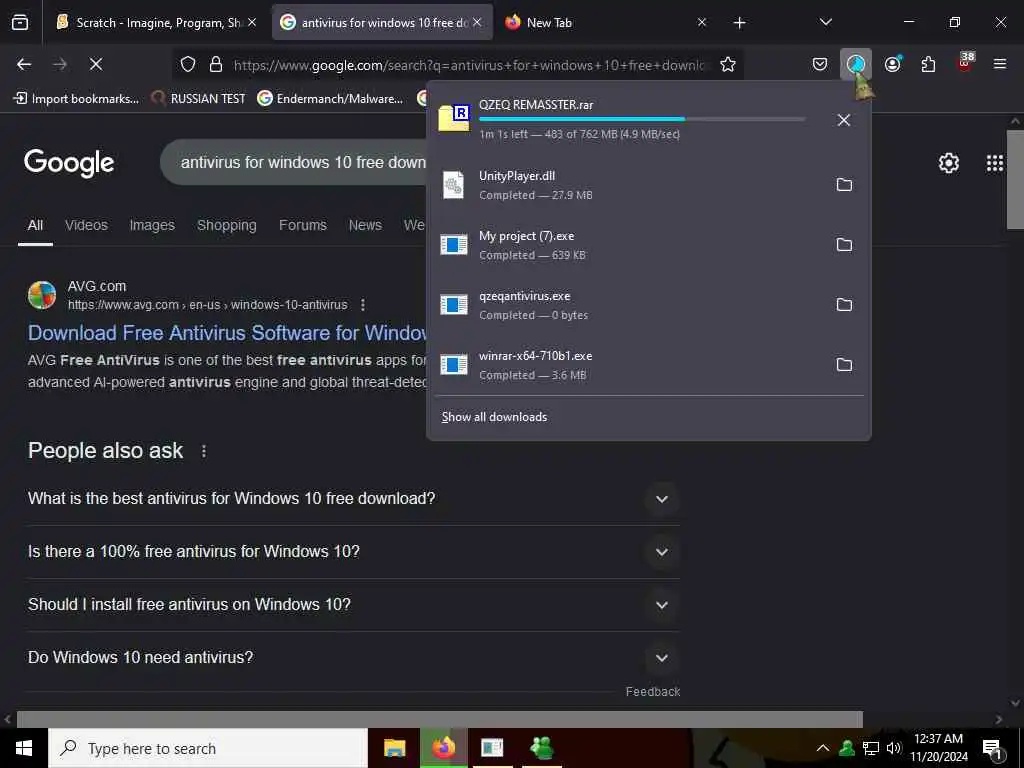Select the News search filter

coord(365,225)
